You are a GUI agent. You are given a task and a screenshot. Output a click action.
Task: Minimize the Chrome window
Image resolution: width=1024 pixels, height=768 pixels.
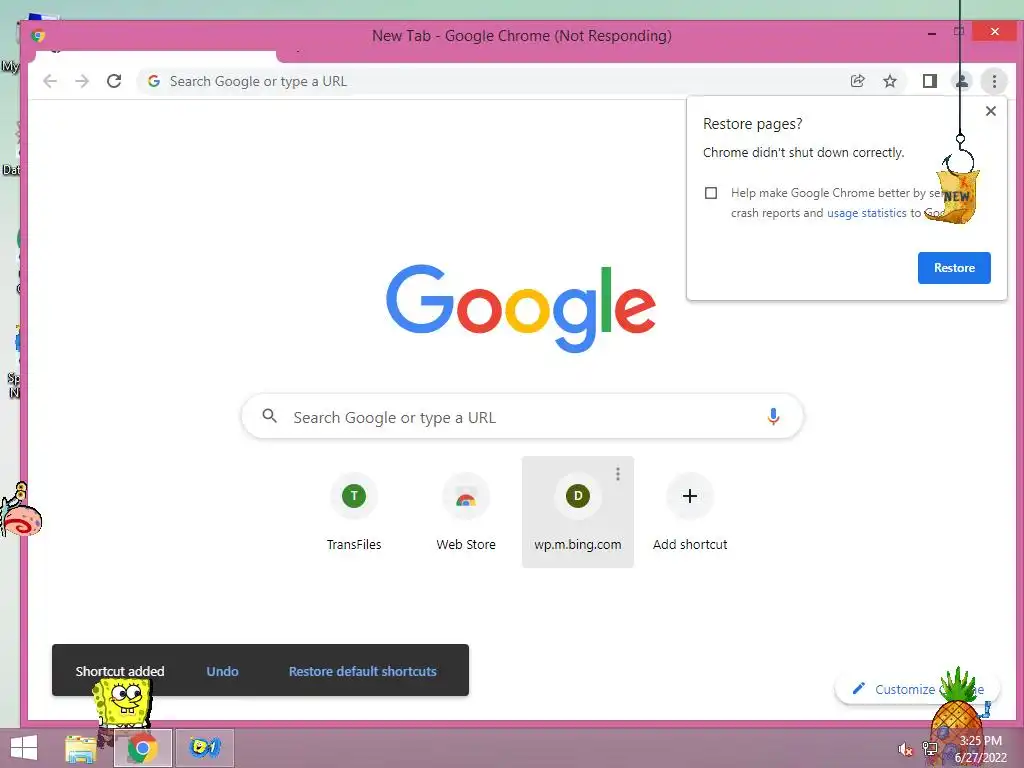(x=932, y=32)
